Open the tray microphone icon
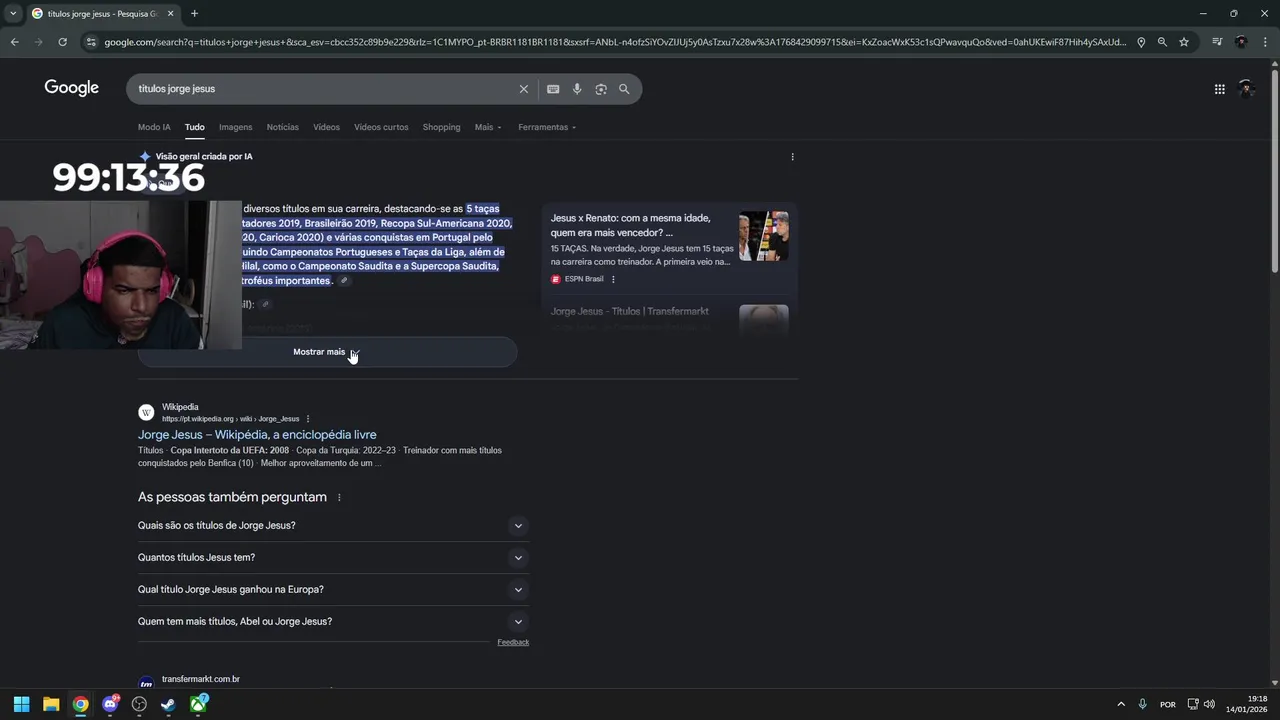 click(1142, 704)
